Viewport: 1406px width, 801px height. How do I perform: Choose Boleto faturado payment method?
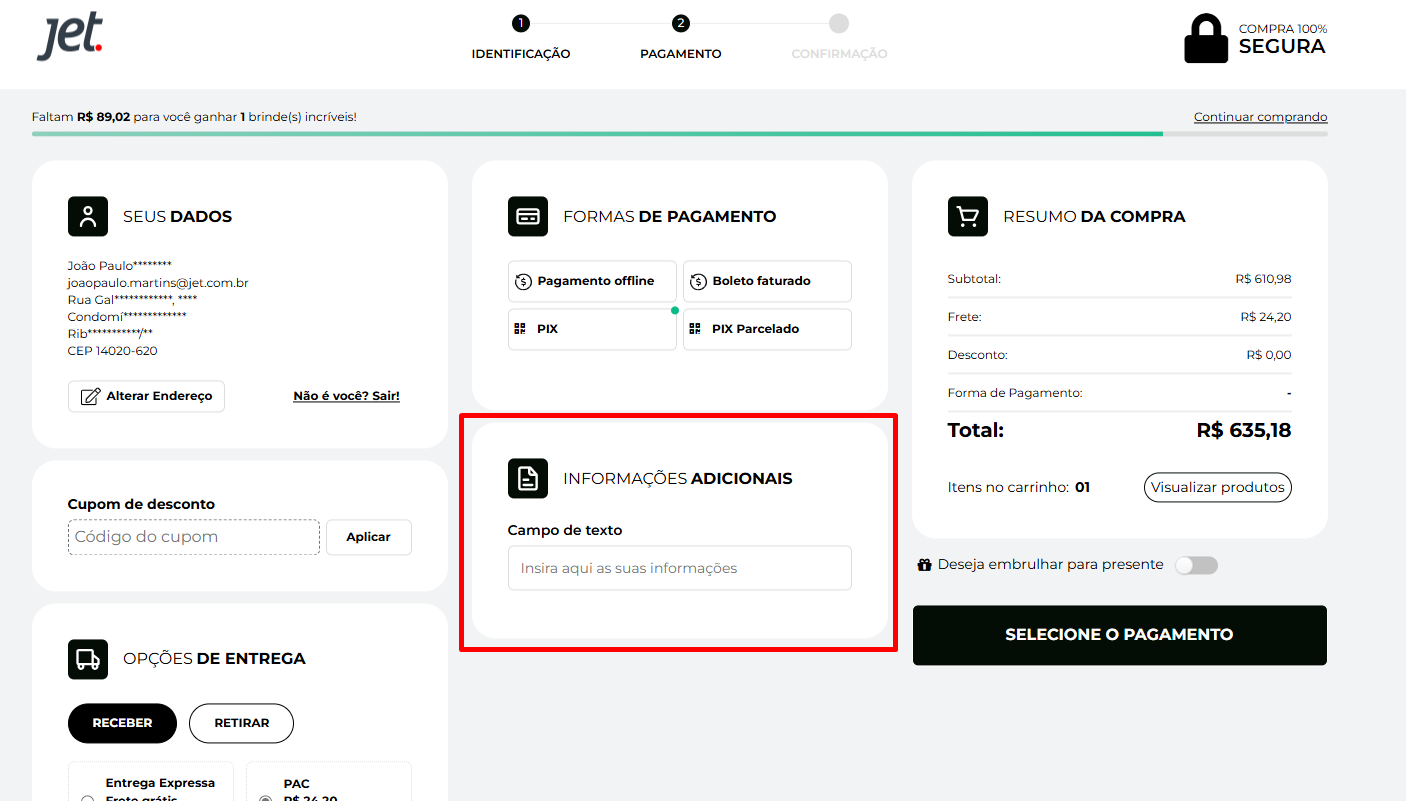(767, 281)
